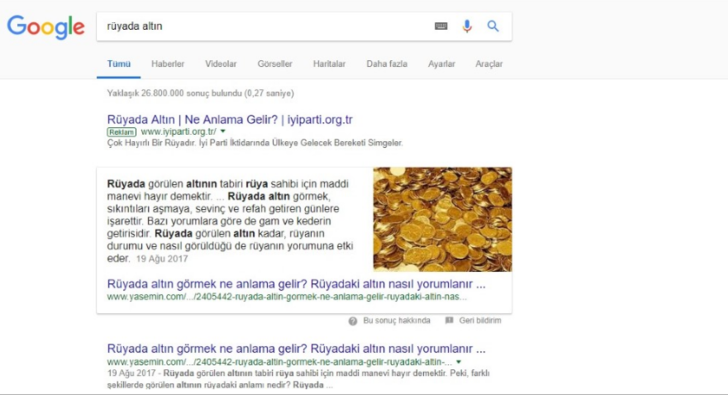Click the second result yasemin.com green URL
This screenshot has height=395, width=728.
point(280,362)
